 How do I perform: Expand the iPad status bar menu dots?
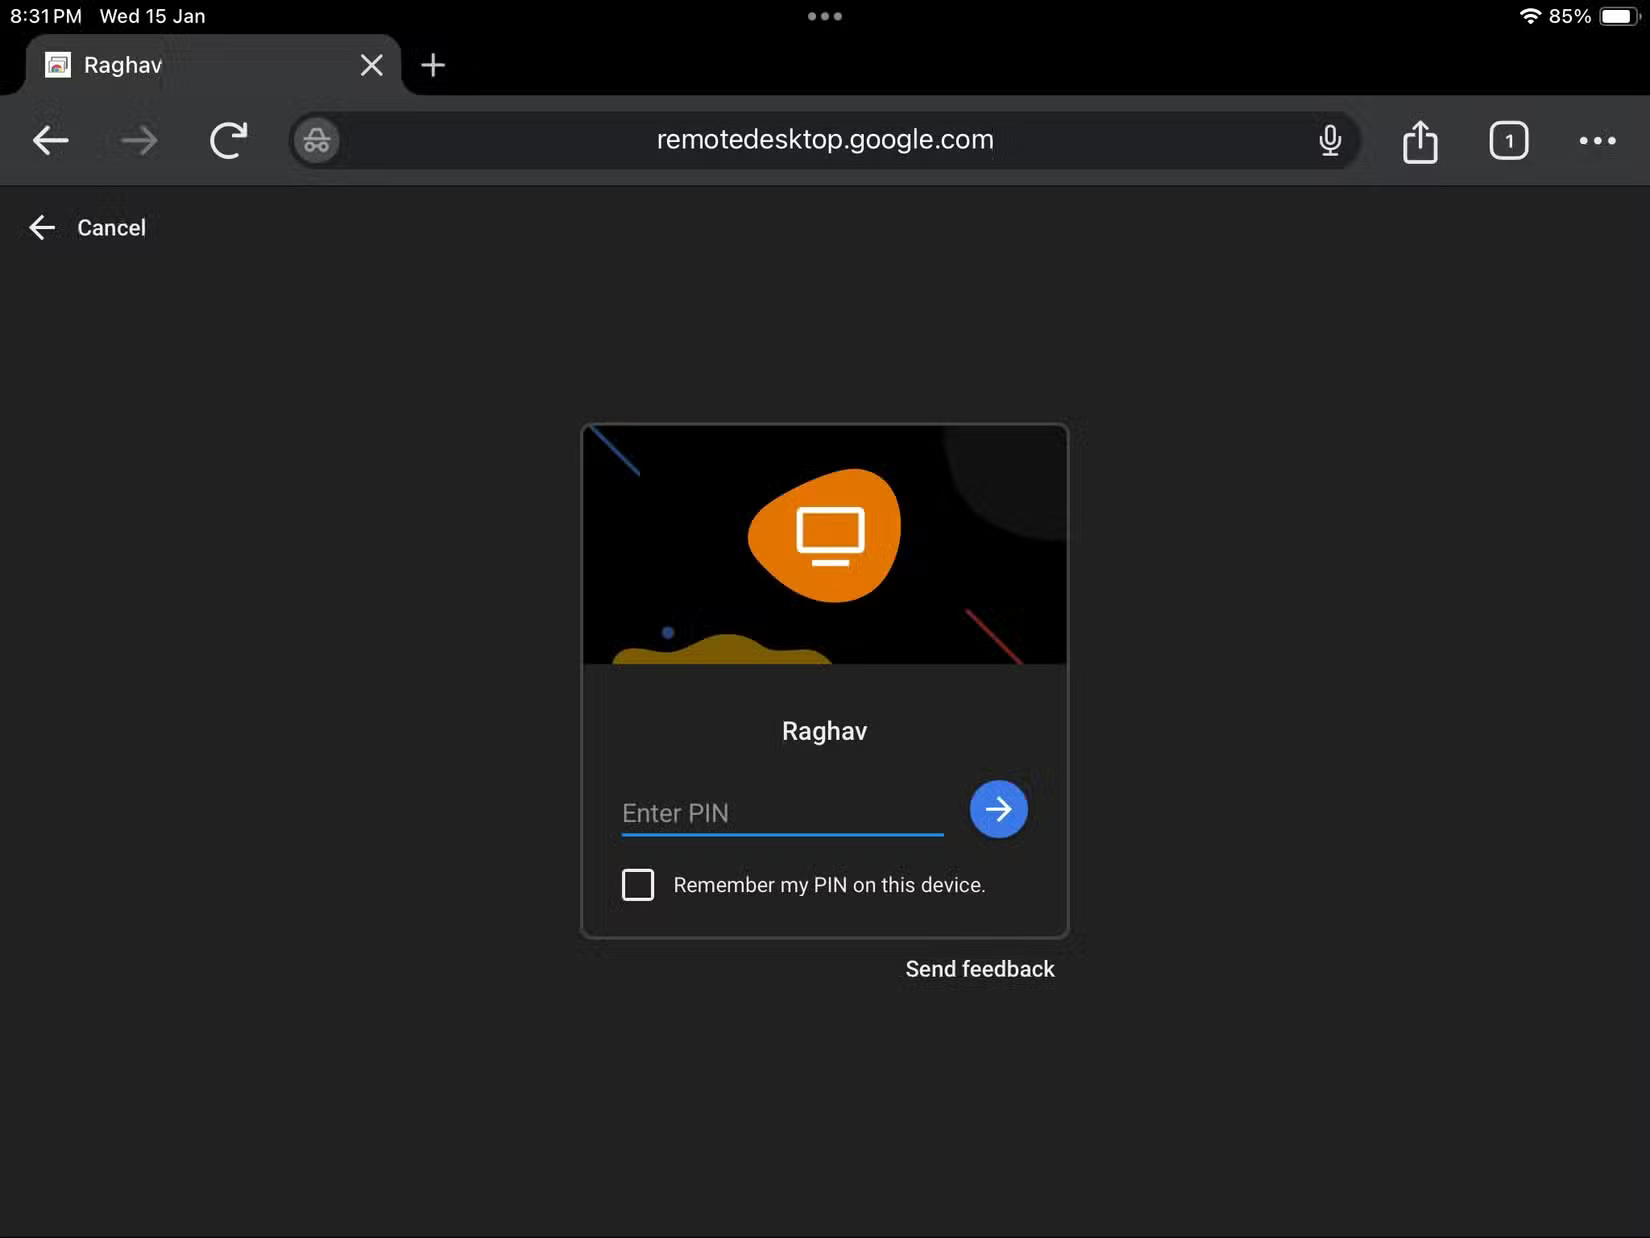(x=824, y=16)
